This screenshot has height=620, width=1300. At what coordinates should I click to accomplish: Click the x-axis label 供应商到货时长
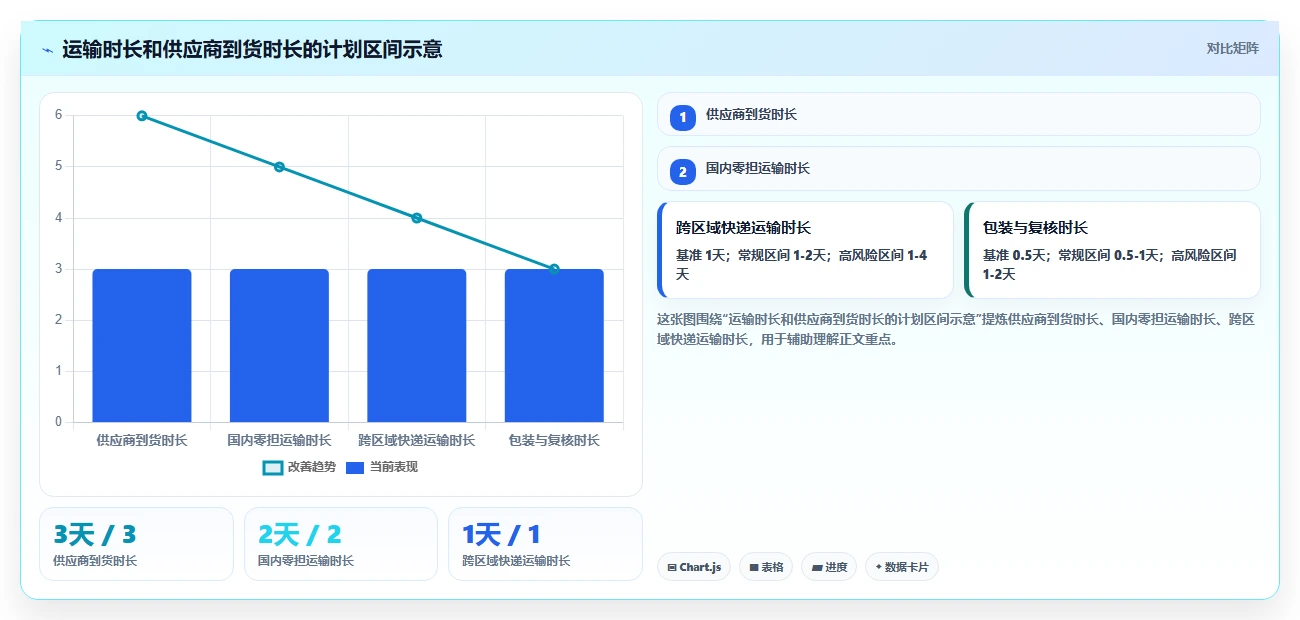tap(142, 440)
